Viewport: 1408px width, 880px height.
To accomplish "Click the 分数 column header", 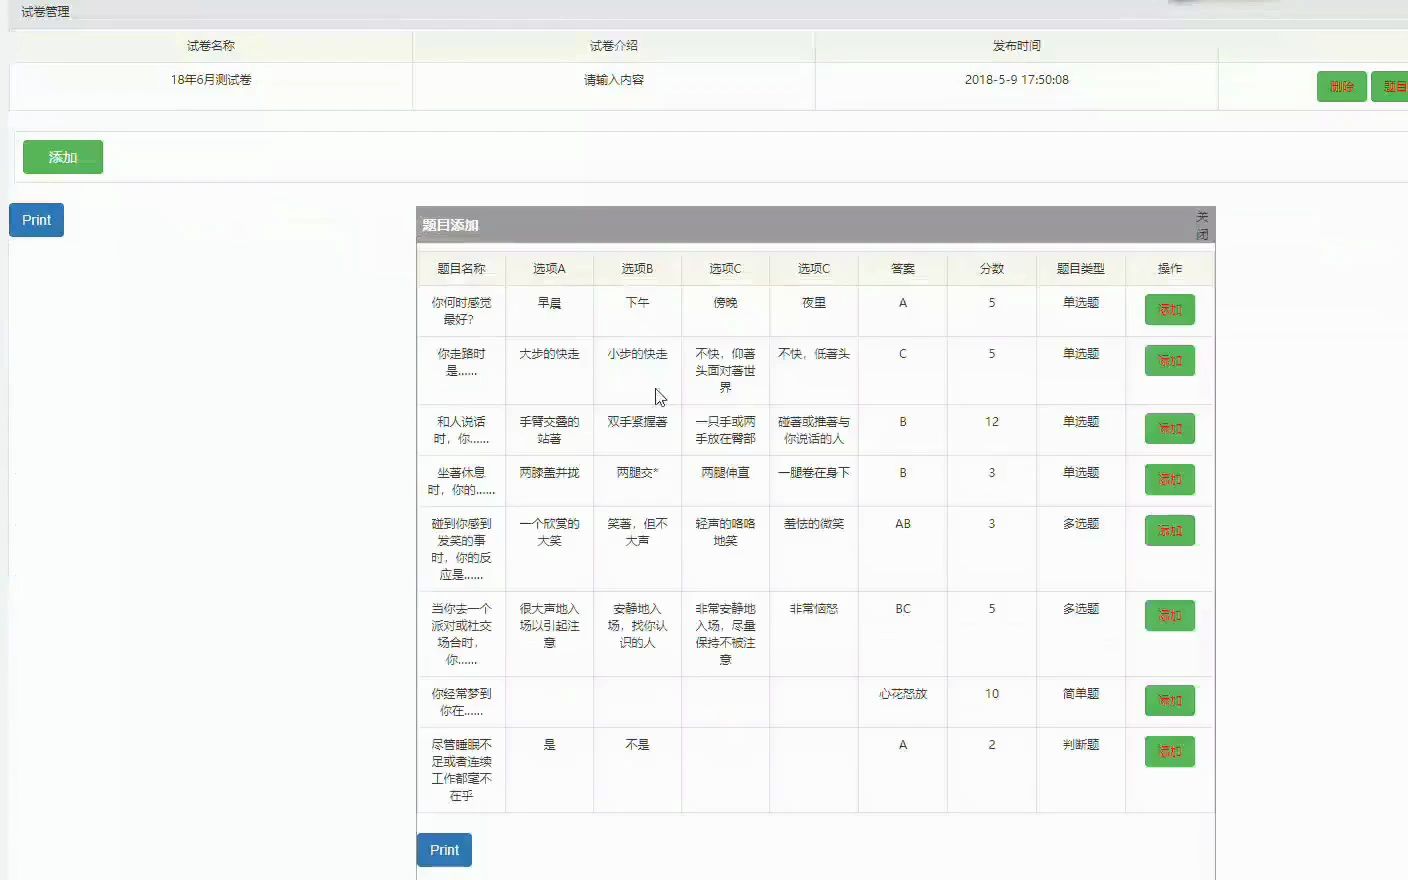I will pyautogui.click(x=992, y=269).
